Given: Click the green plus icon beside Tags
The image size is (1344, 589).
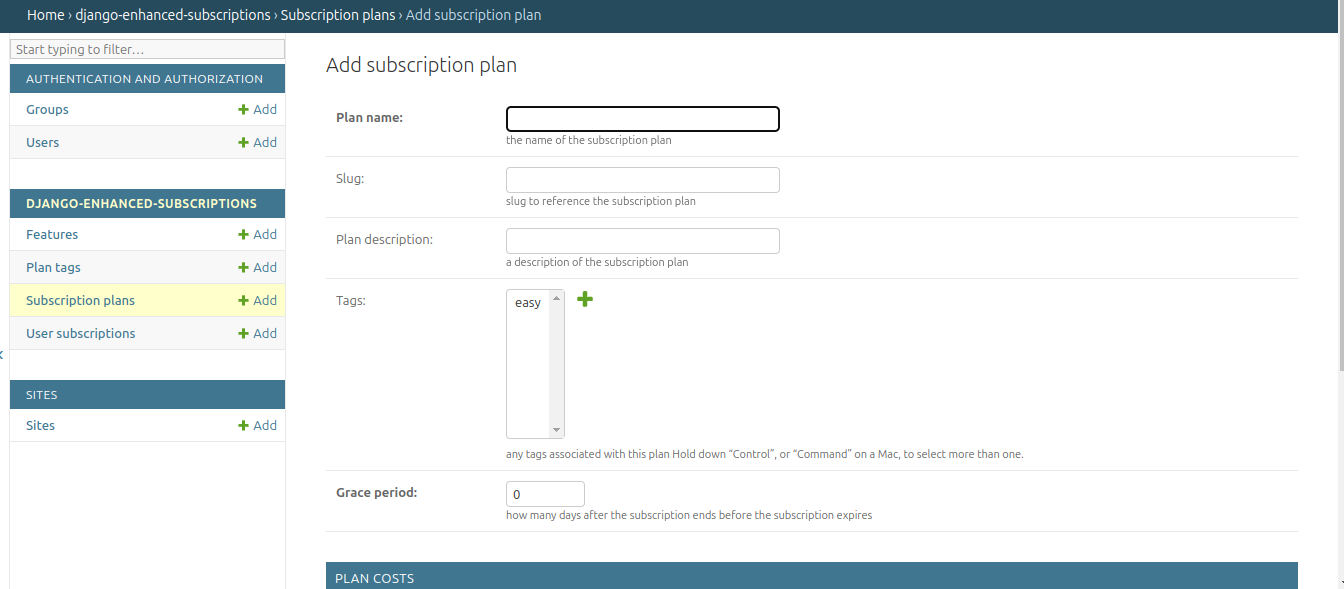Looking at the screenshot, I should coord(585,299).
